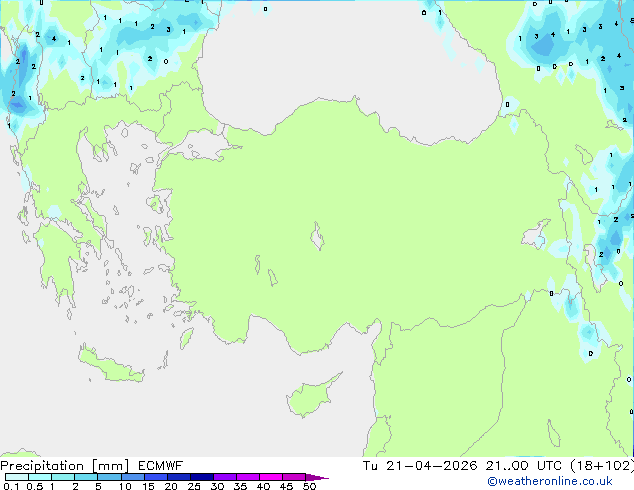
Task: Click the 'UTC' label in the footer
Action: [x=549, y=466]
